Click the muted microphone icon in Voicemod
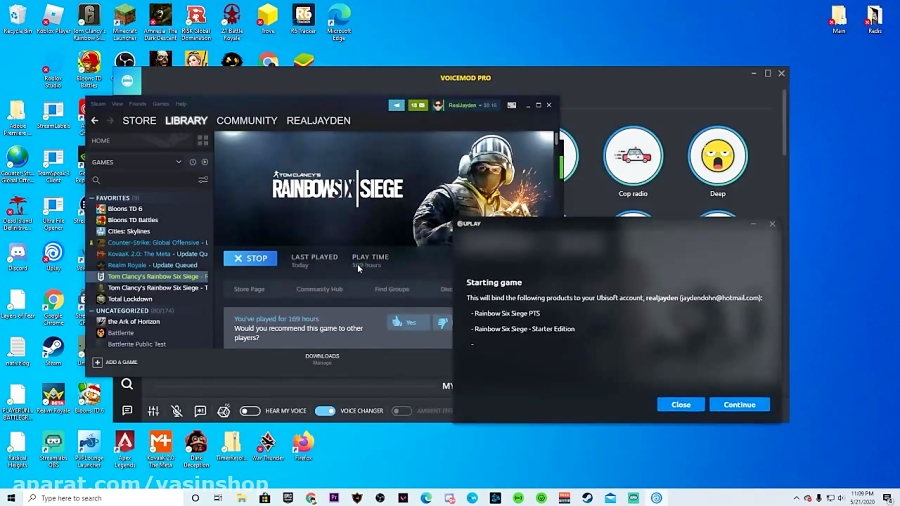This screenshot has width=900, height=506. pyautogui.click(x=177, y=411)
